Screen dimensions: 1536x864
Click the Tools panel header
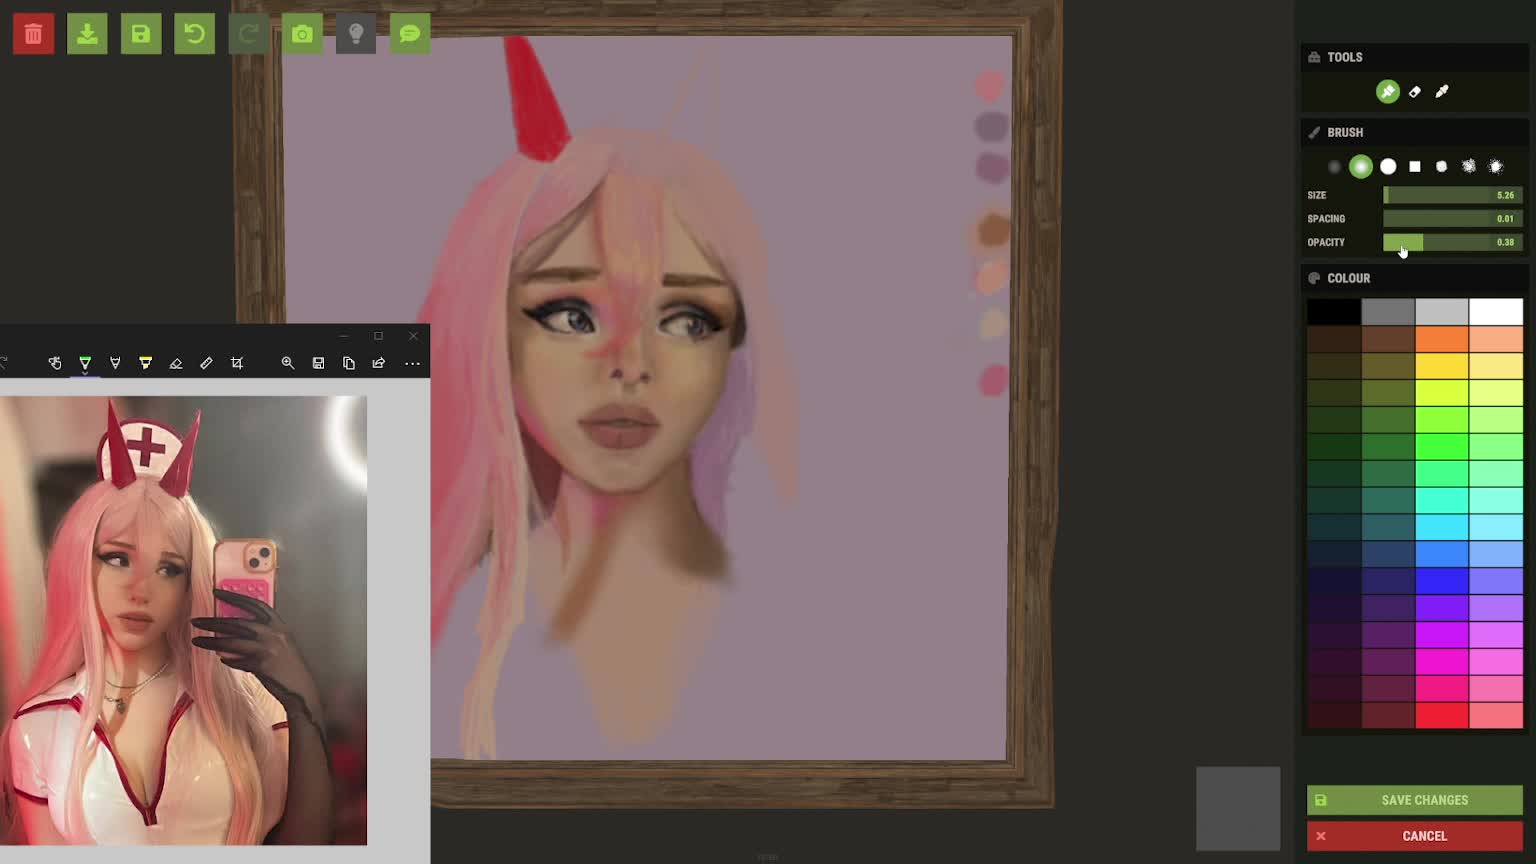[1415, 57]
